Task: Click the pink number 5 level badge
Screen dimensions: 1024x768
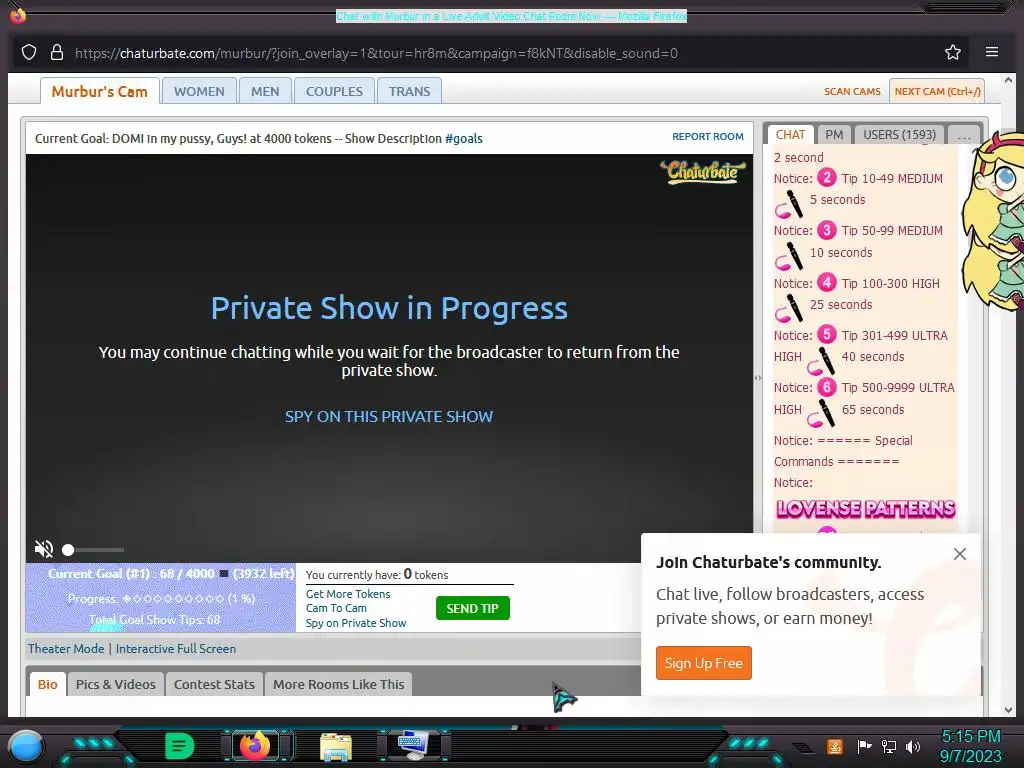Action: click(x=827, y=334)
